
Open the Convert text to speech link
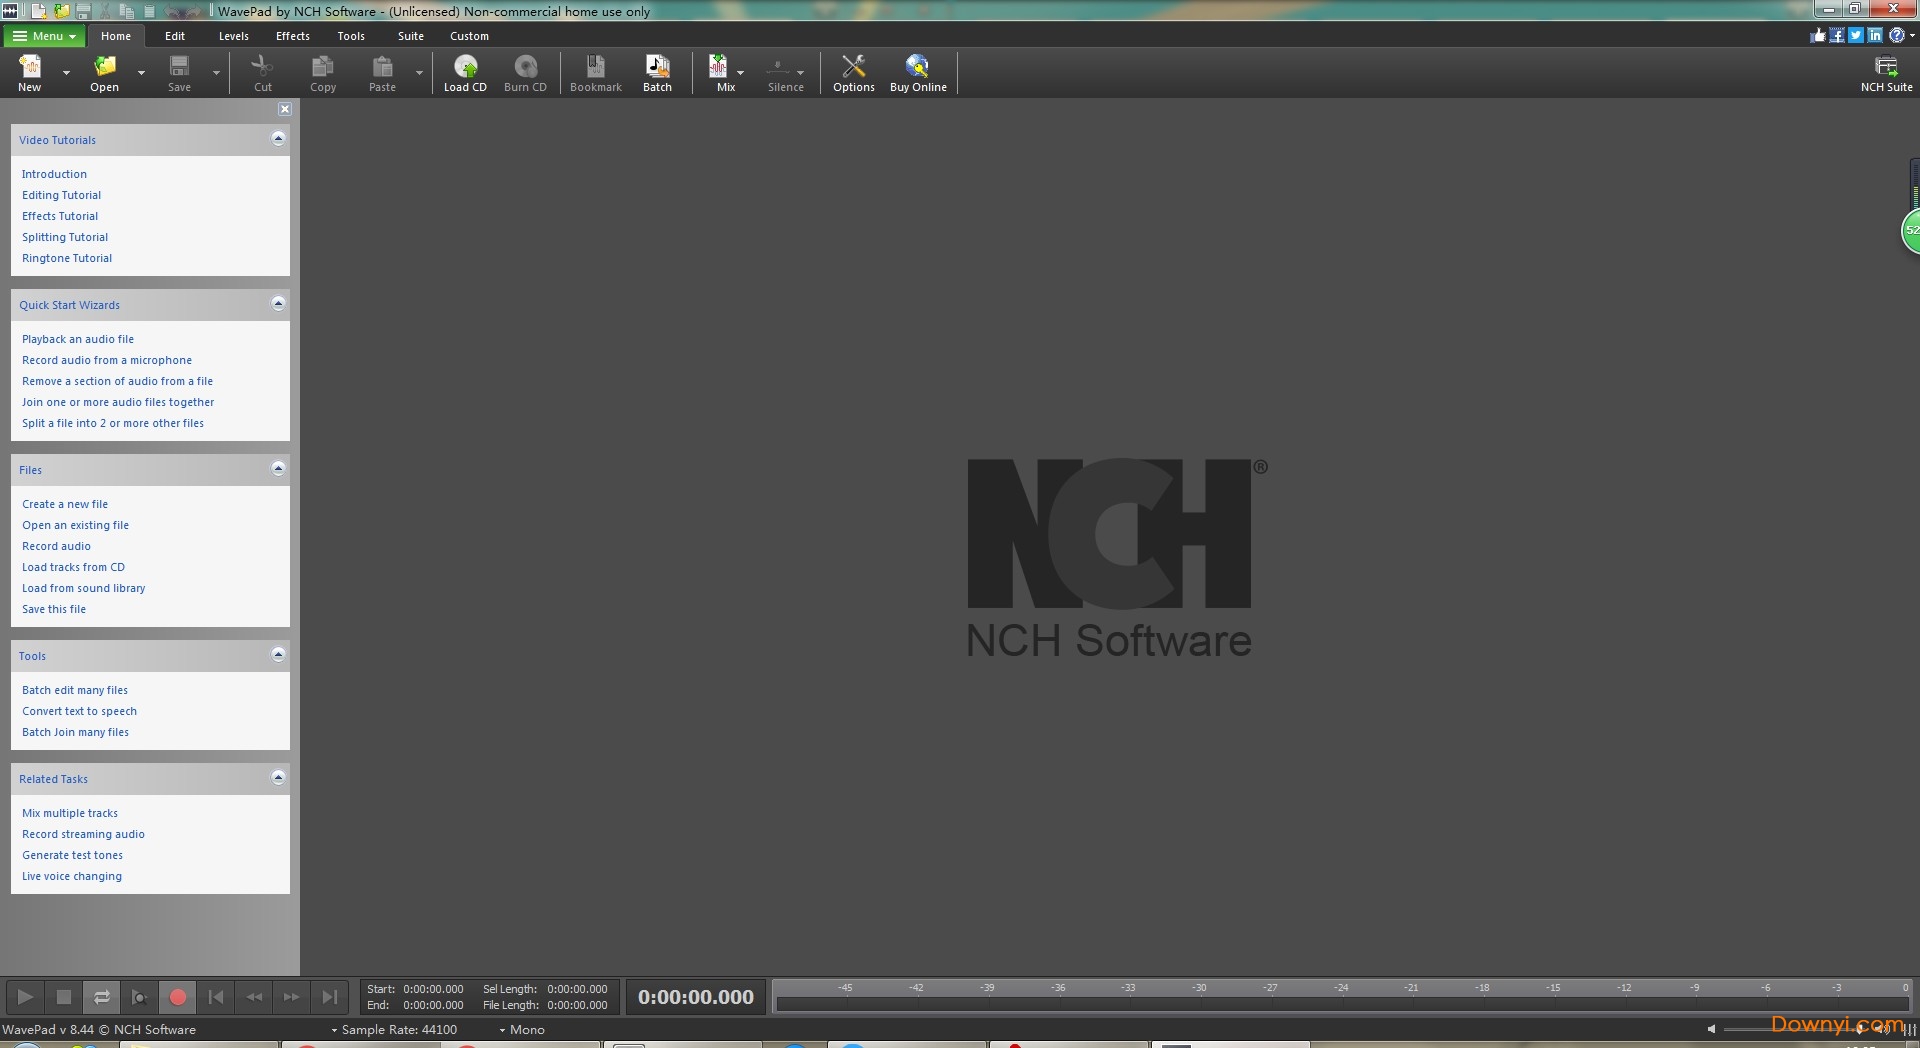79,711
